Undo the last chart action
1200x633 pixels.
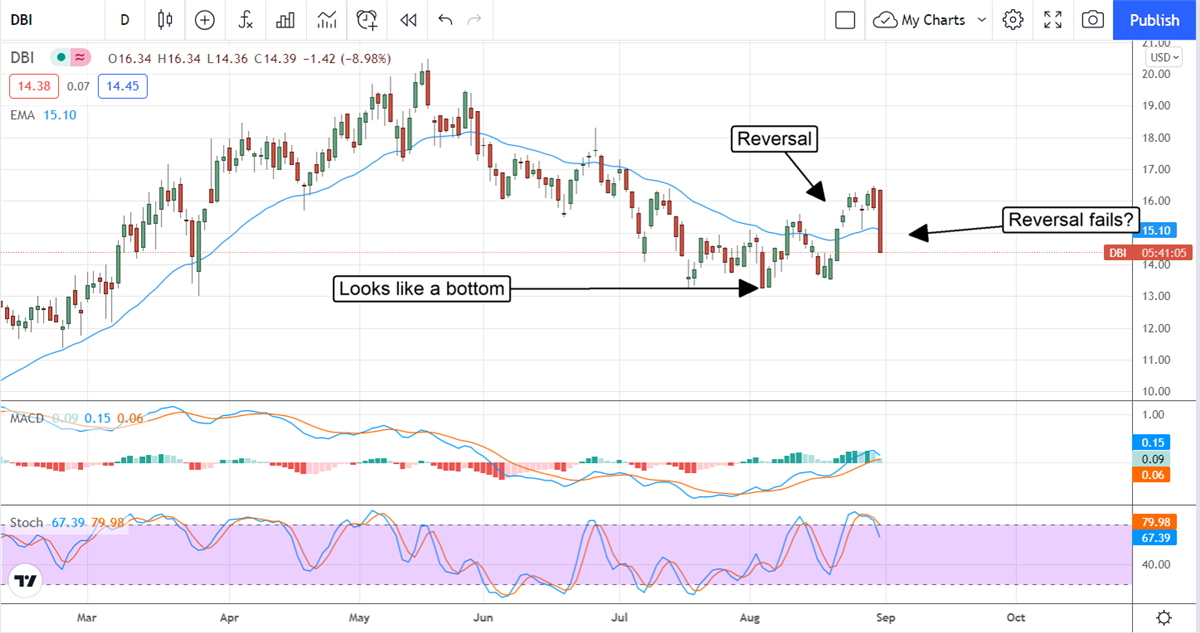[445, 19]
